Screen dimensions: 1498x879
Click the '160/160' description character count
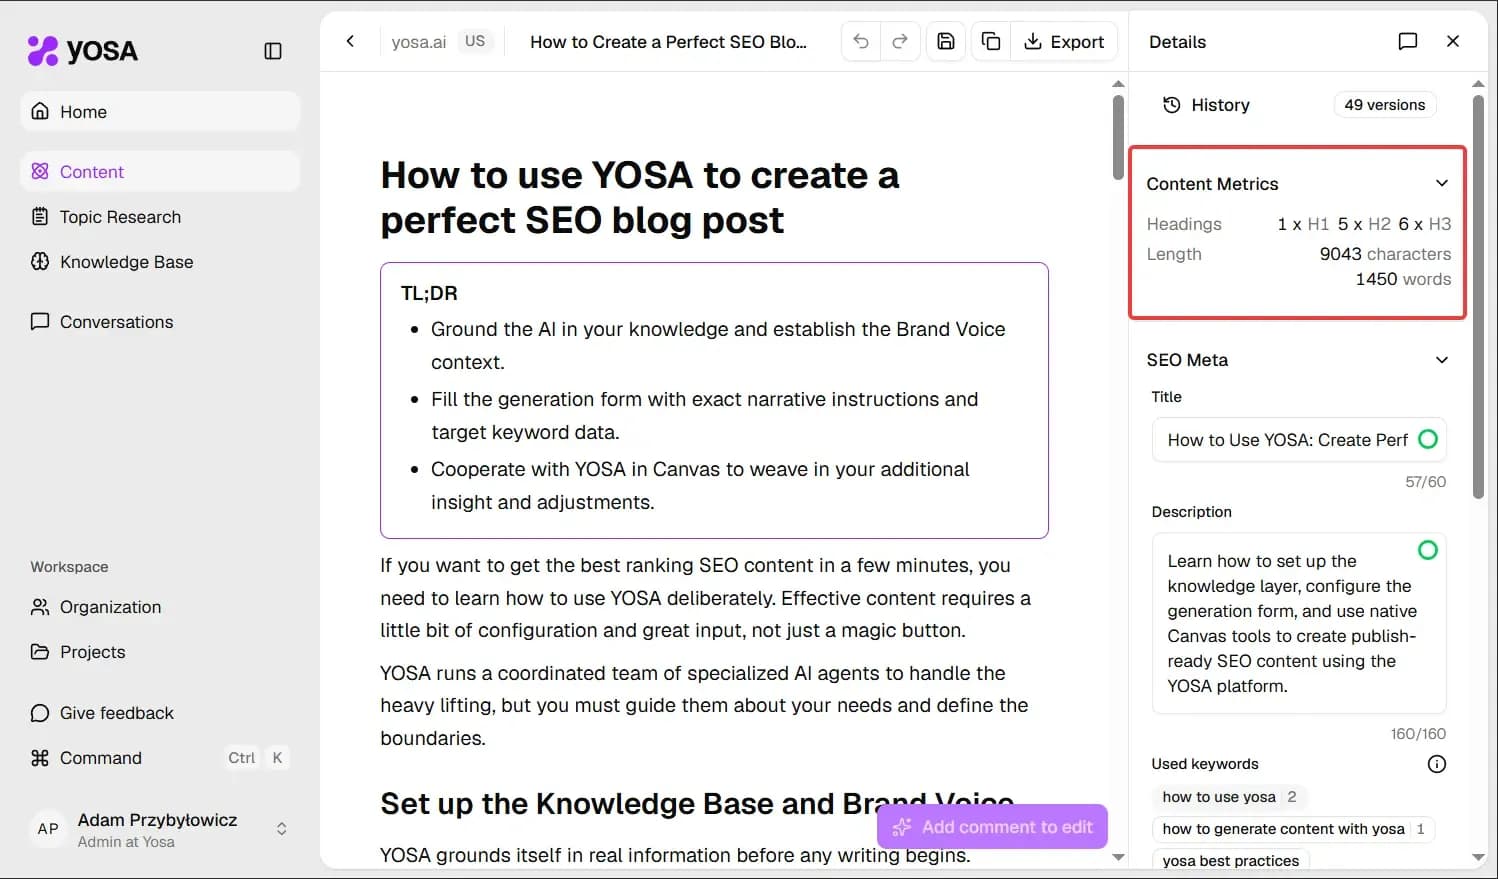[1418, 734]
